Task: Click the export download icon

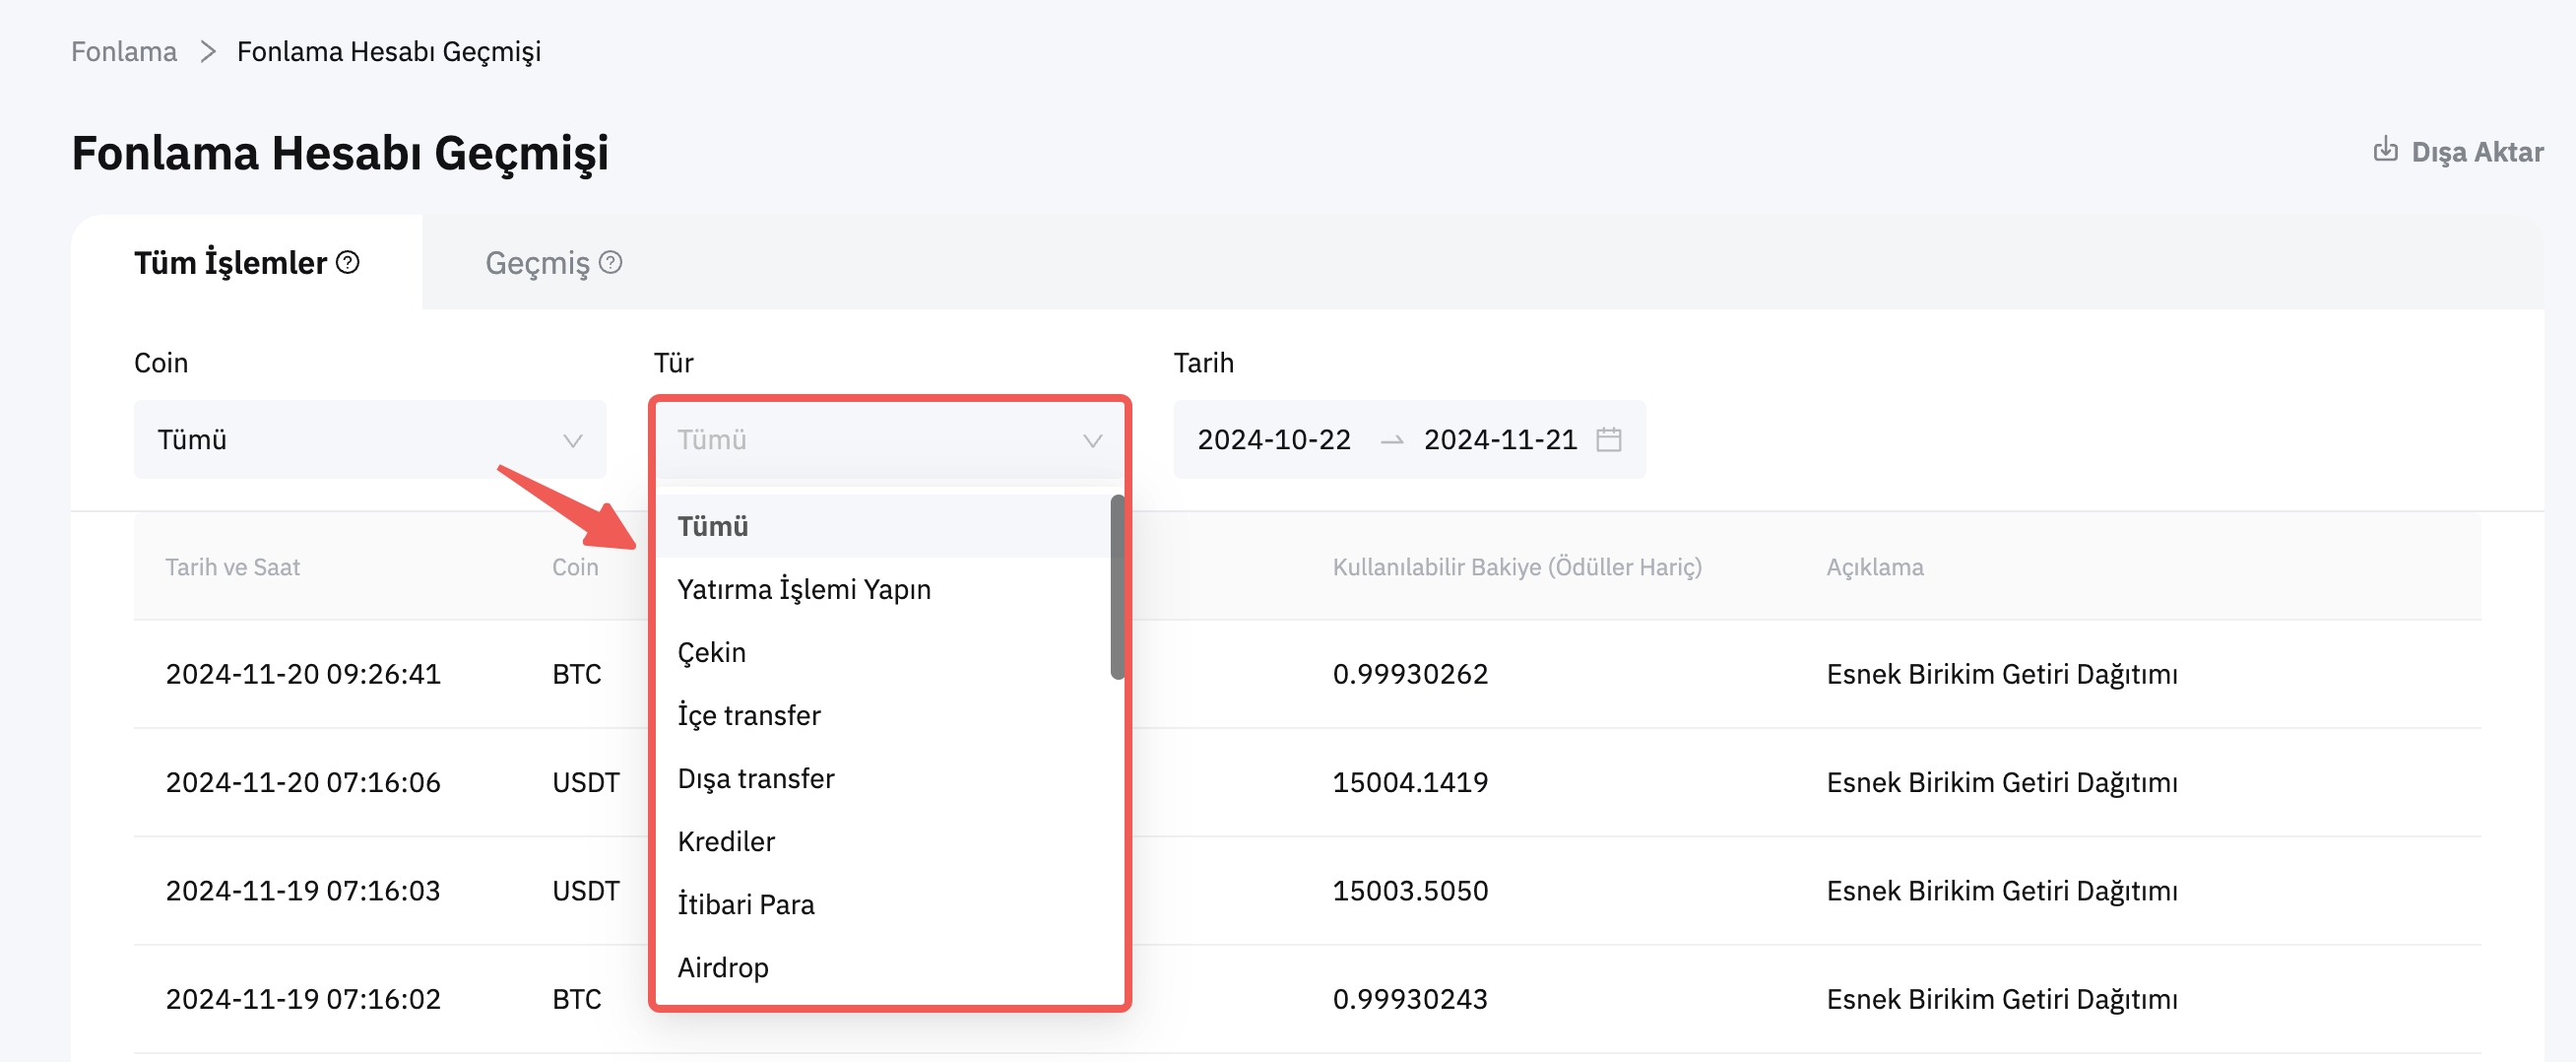Action: coord(2385,150)
